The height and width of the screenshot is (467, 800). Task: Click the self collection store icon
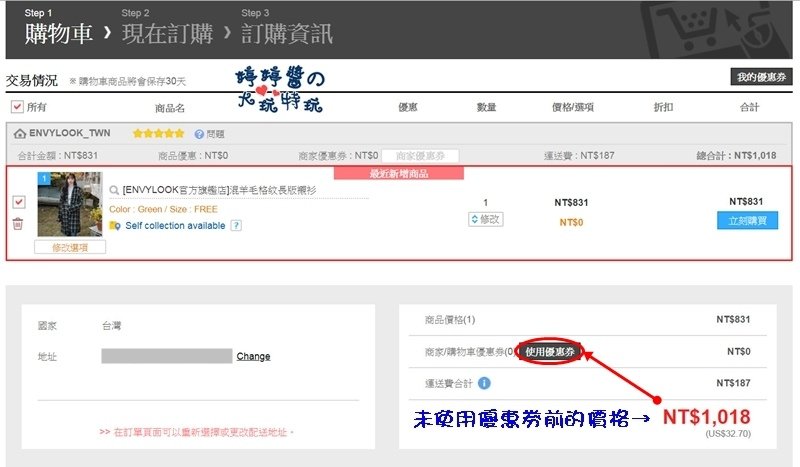pos(115,226)
